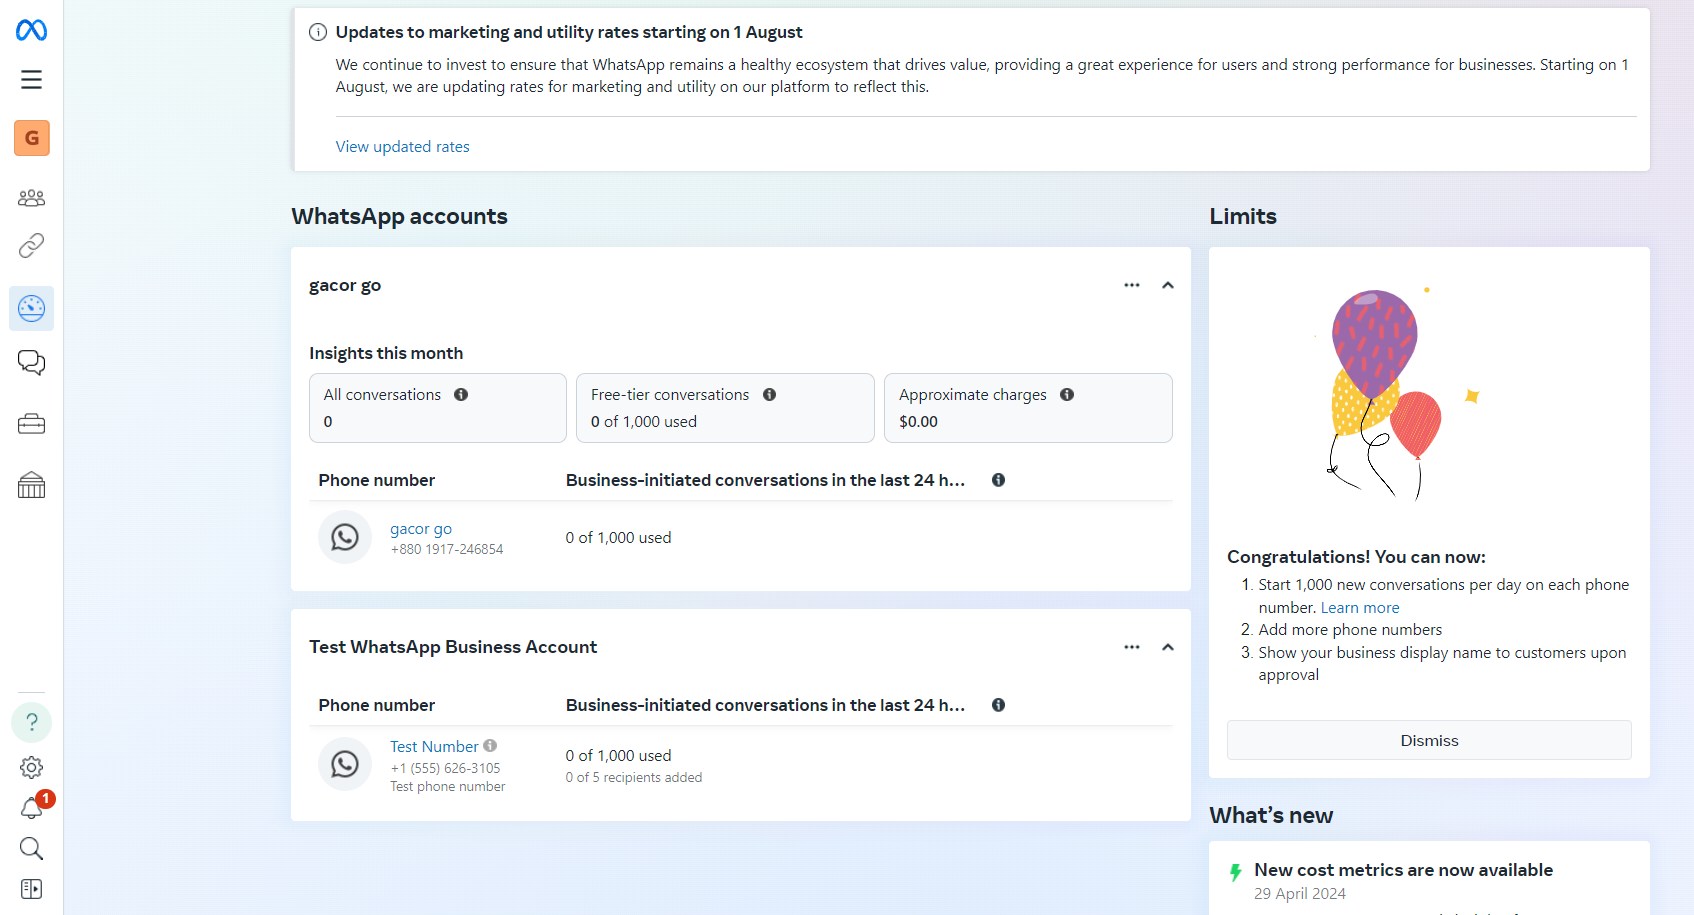
Task: Click WhatsApp icon for Test Number
Action: pos(345,764)
